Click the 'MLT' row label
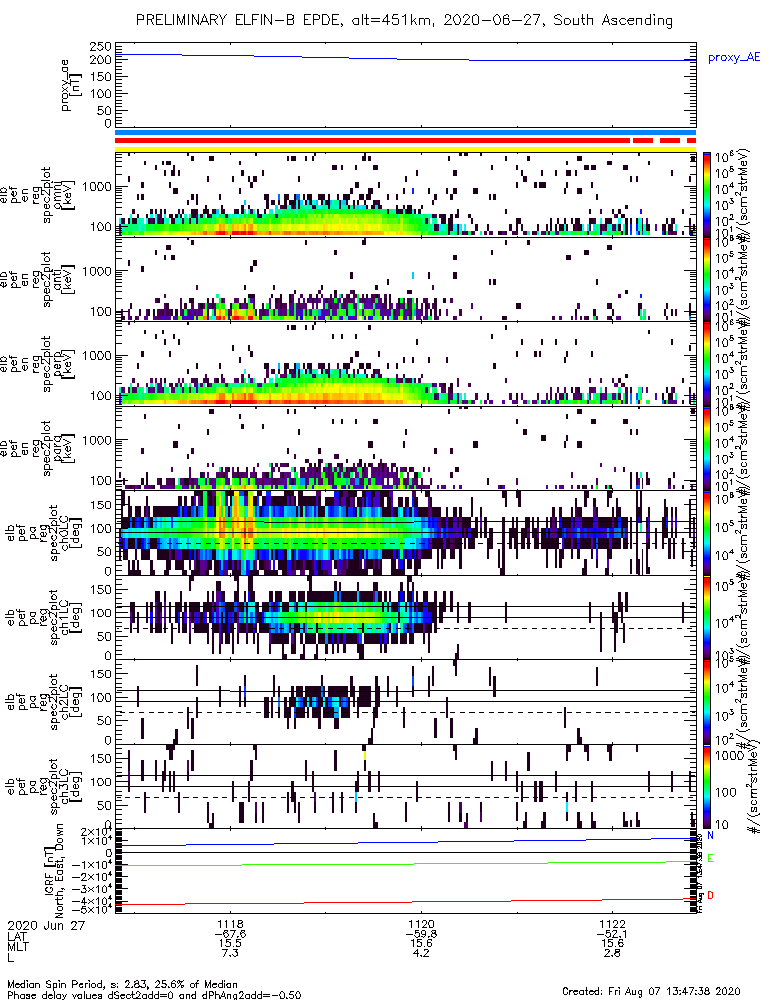775x1000 pixels. pos(17,945)
